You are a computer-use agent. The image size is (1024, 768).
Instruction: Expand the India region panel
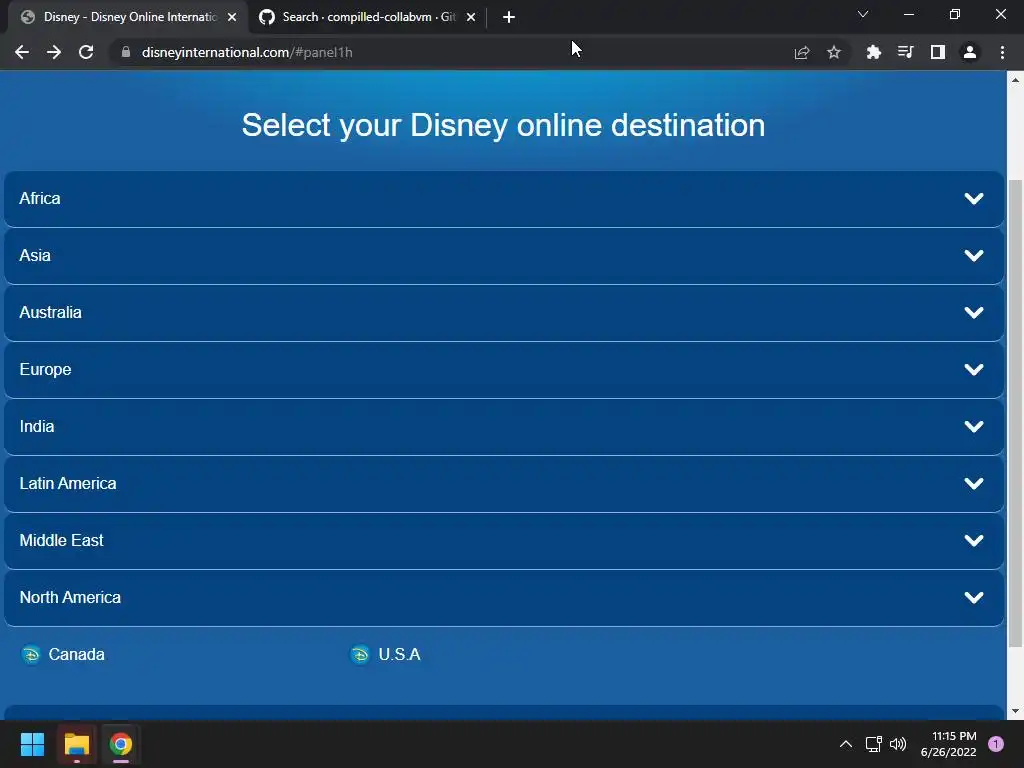coord(504,426)
